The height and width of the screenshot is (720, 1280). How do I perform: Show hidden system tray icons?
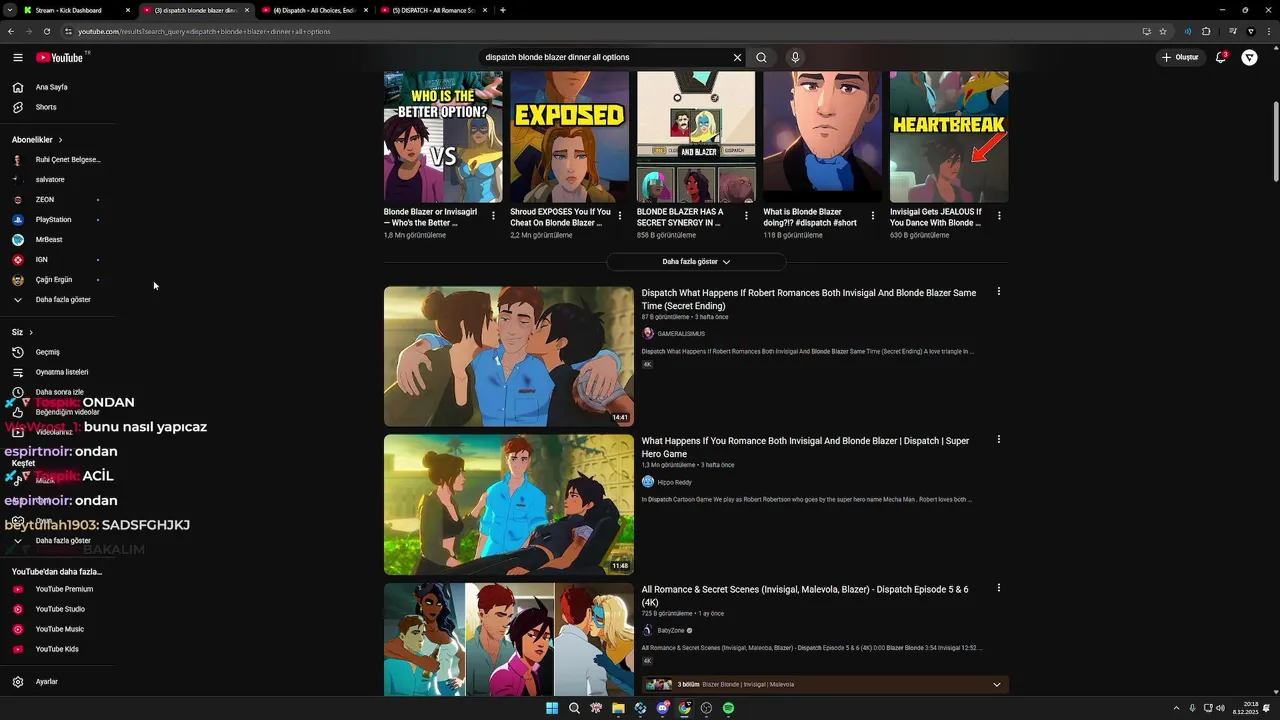1176,708
